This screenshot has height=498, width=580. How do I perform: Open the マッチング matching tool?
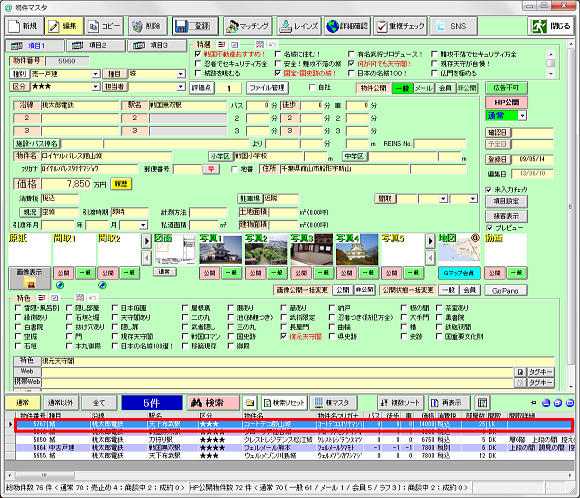247,26
